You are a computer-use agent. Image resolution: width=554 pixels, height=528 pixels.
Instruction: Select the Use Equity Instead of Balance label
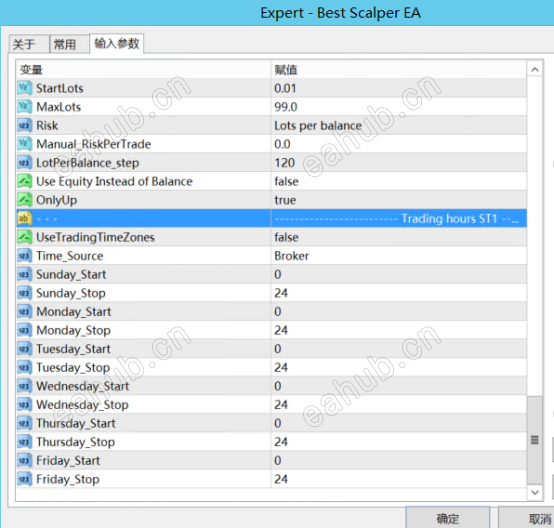(x=114, y=182)
